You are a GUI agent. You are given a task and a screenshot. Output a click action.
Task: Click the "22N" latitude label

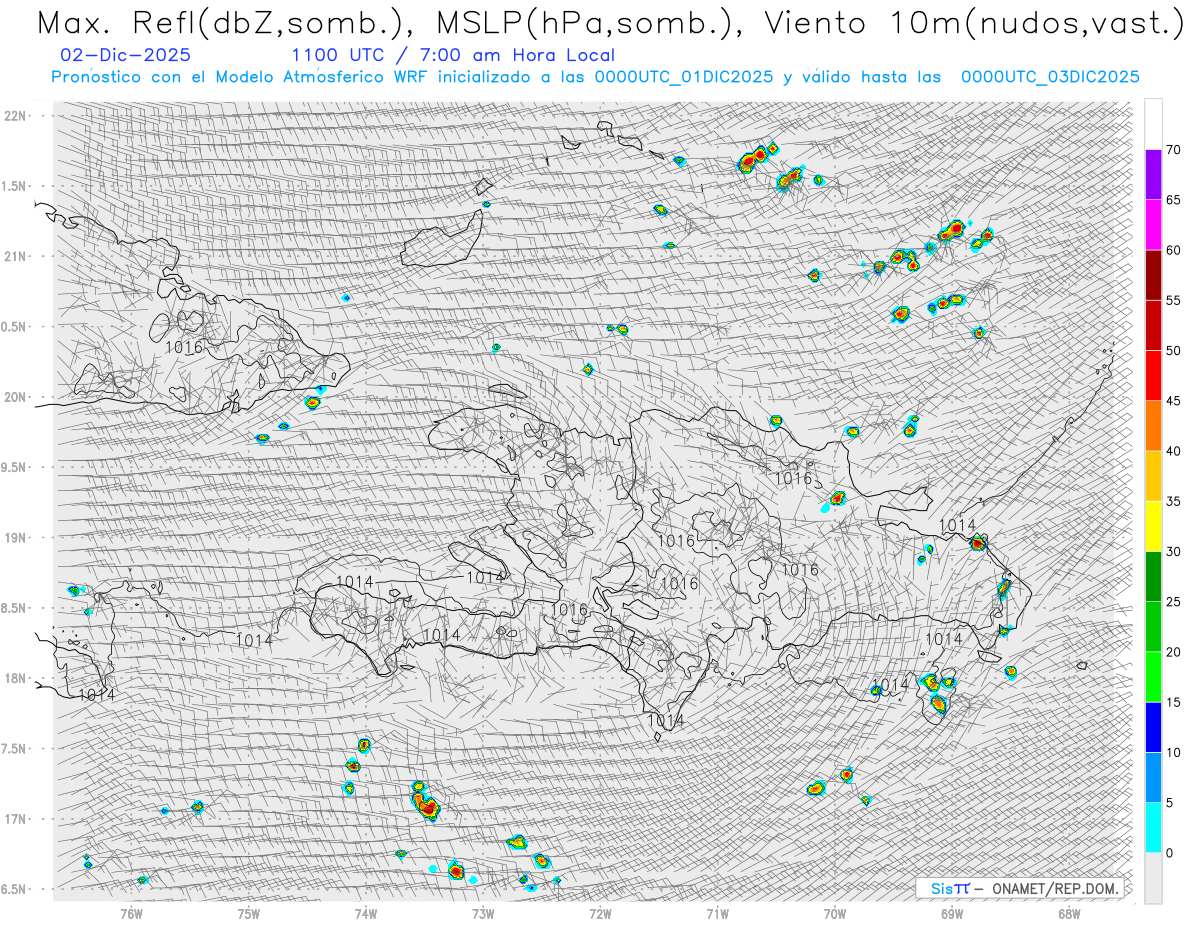click(x=15, y=116)
